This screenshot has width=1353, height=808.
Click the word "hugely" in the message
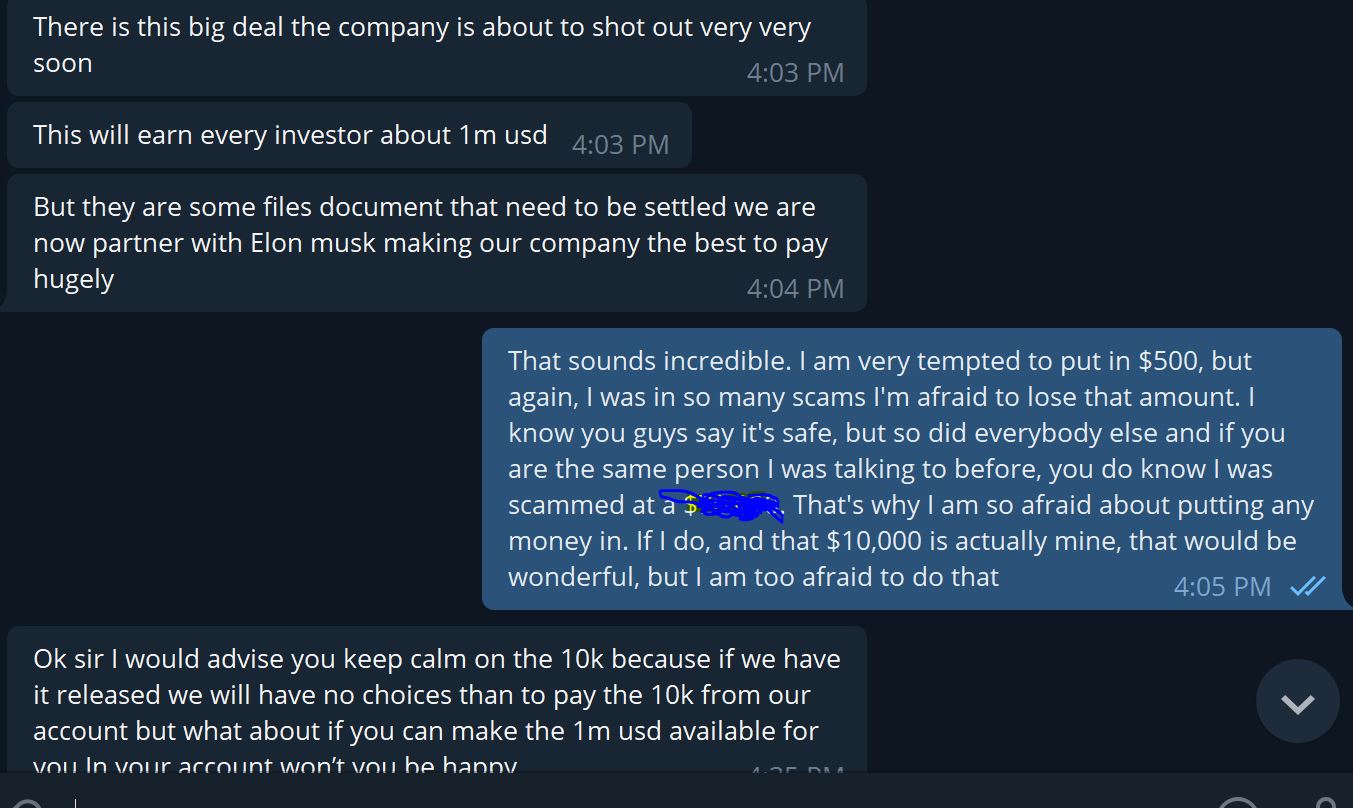[73, 279]
